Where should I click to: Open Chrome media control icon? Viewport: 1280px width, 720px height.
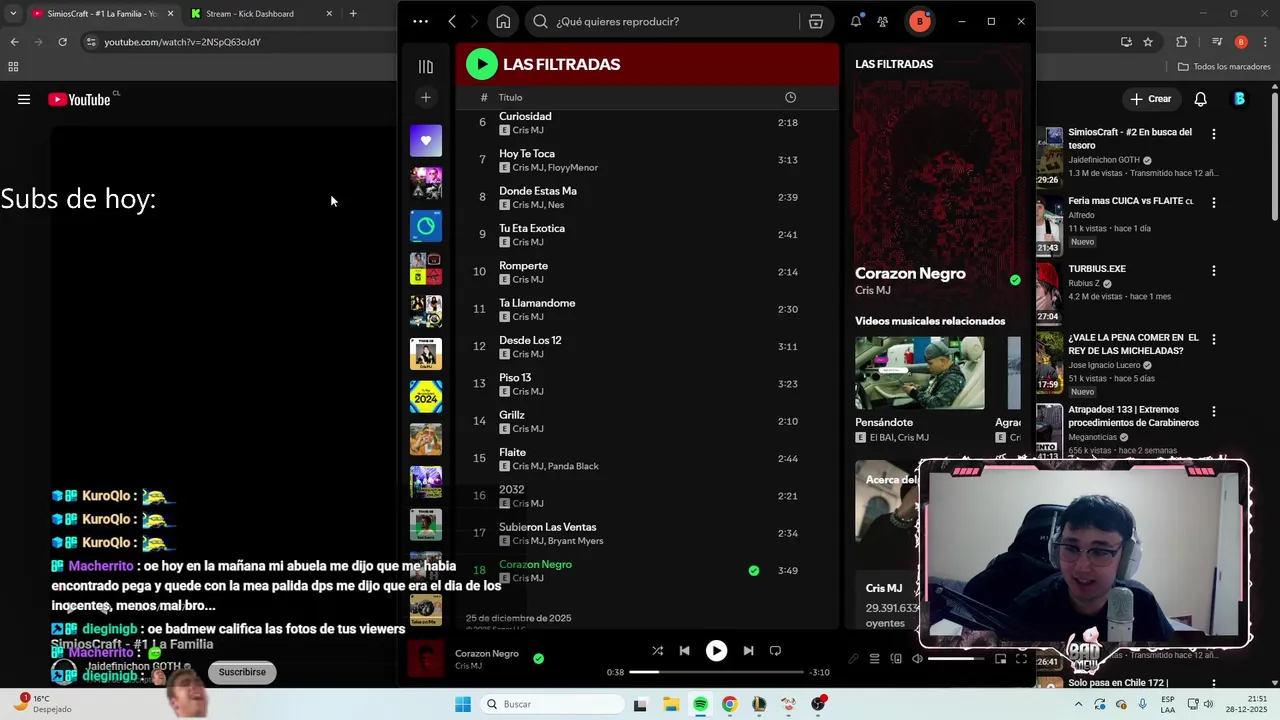tap(1217, 42)
